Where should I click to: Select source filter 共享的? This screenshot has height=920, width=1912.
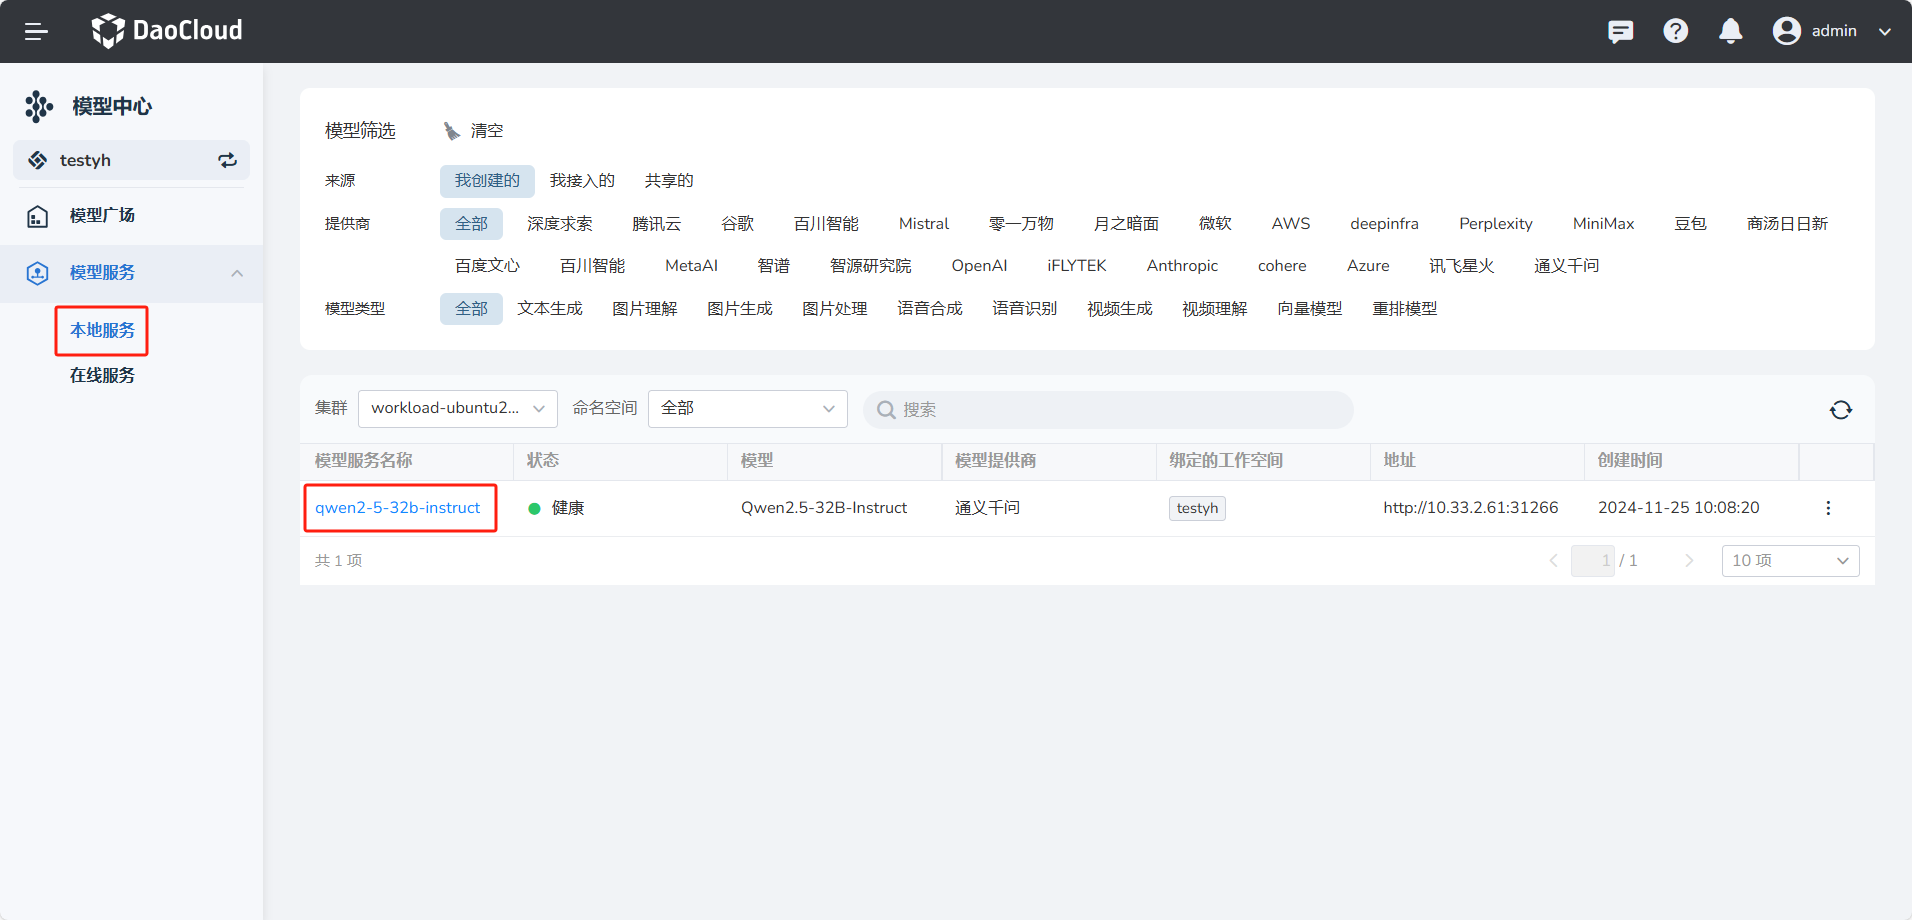coord(669,181)
